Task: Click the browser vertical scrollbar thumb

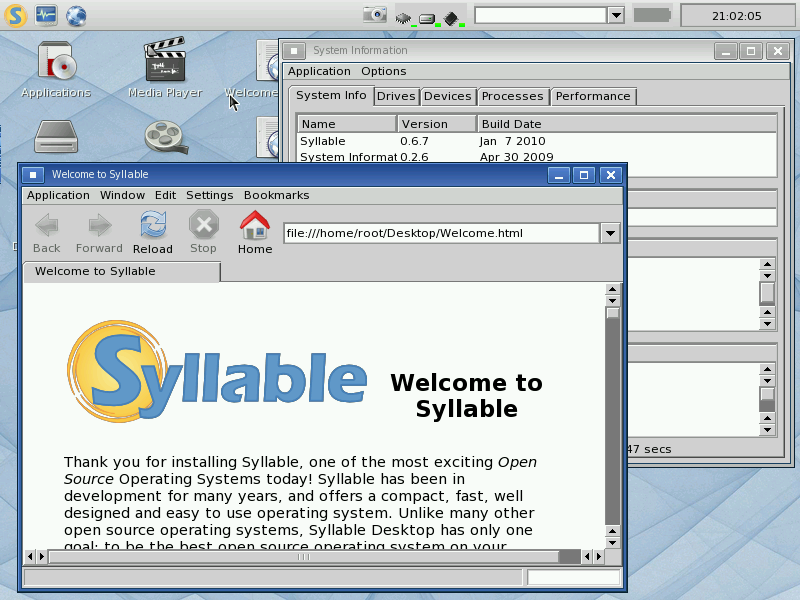Action: pos(613,313)
